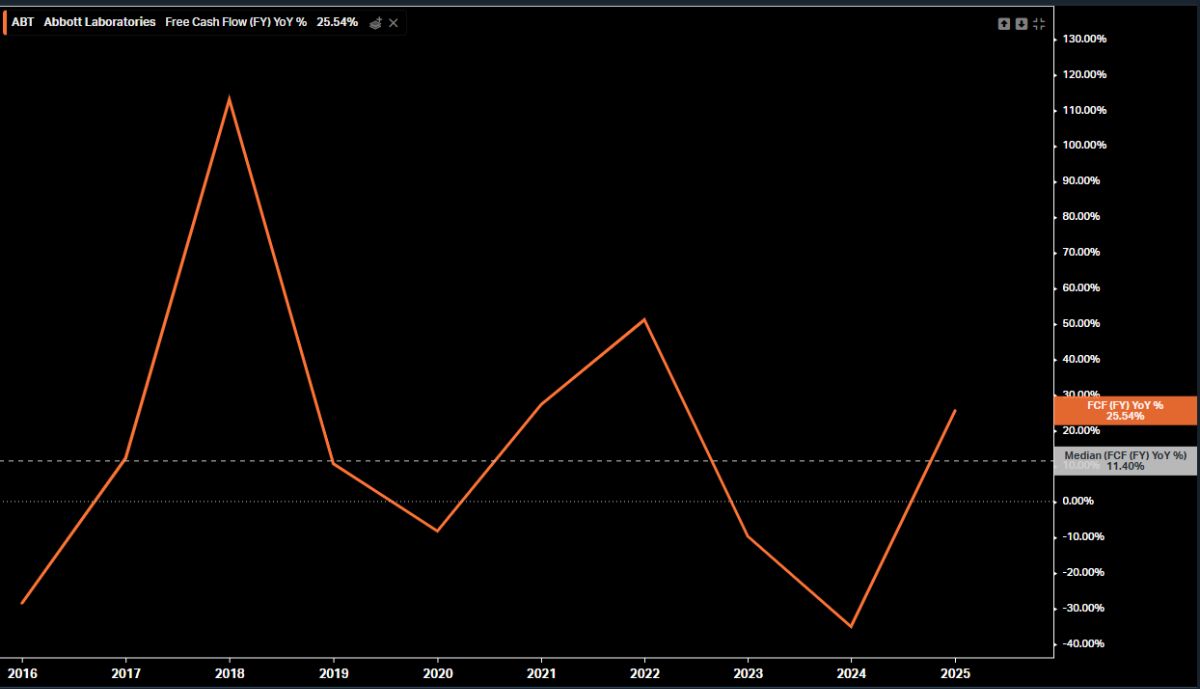Click the orange FCF (FY) YoY % axis tag

click(1125, 410)
